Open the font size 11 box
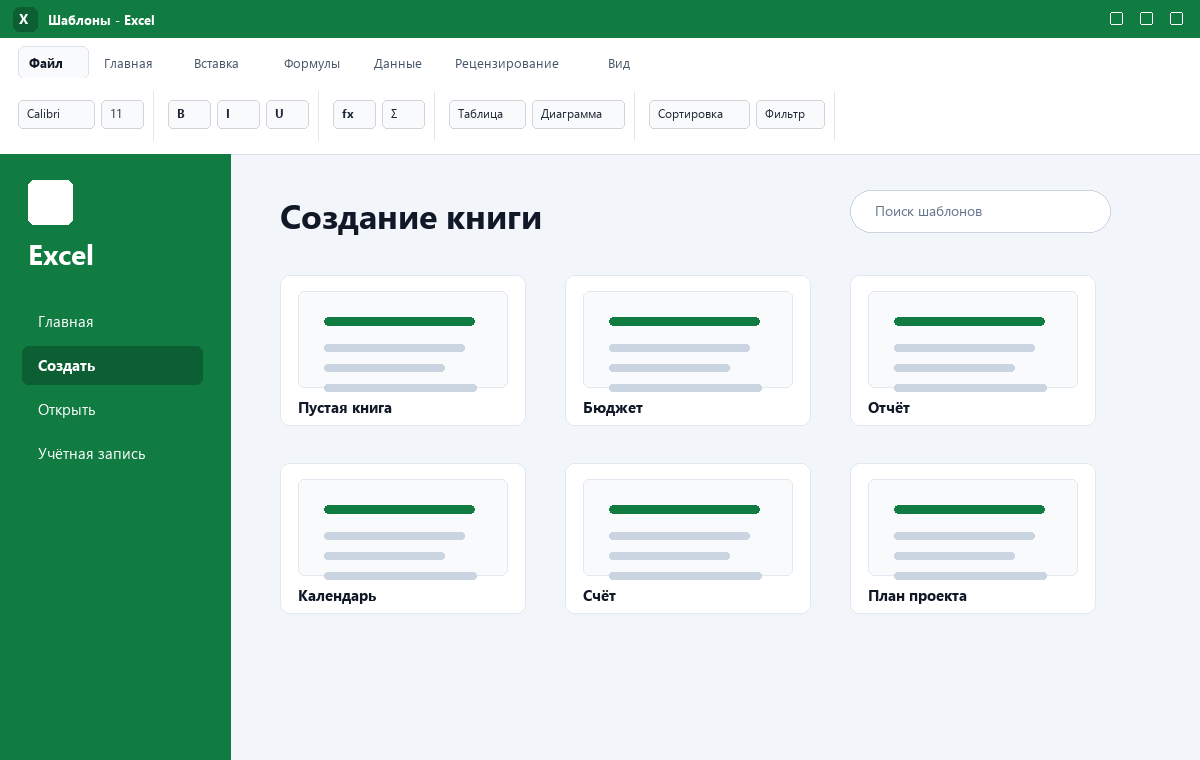 coord(122,114)
